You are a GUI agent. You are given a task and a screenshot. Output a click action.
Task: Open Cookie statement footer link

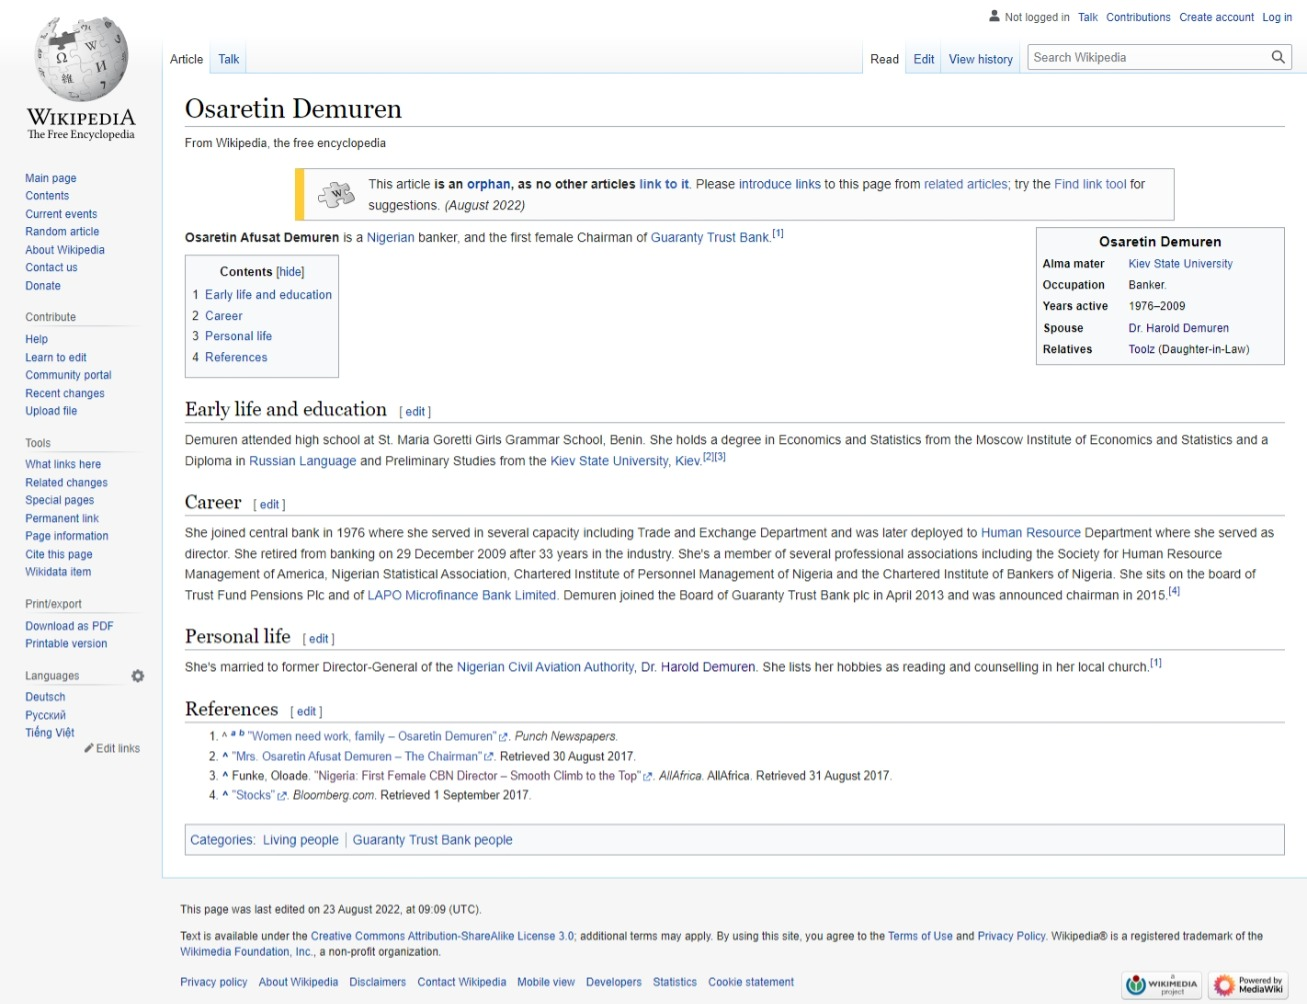(751, 982)
